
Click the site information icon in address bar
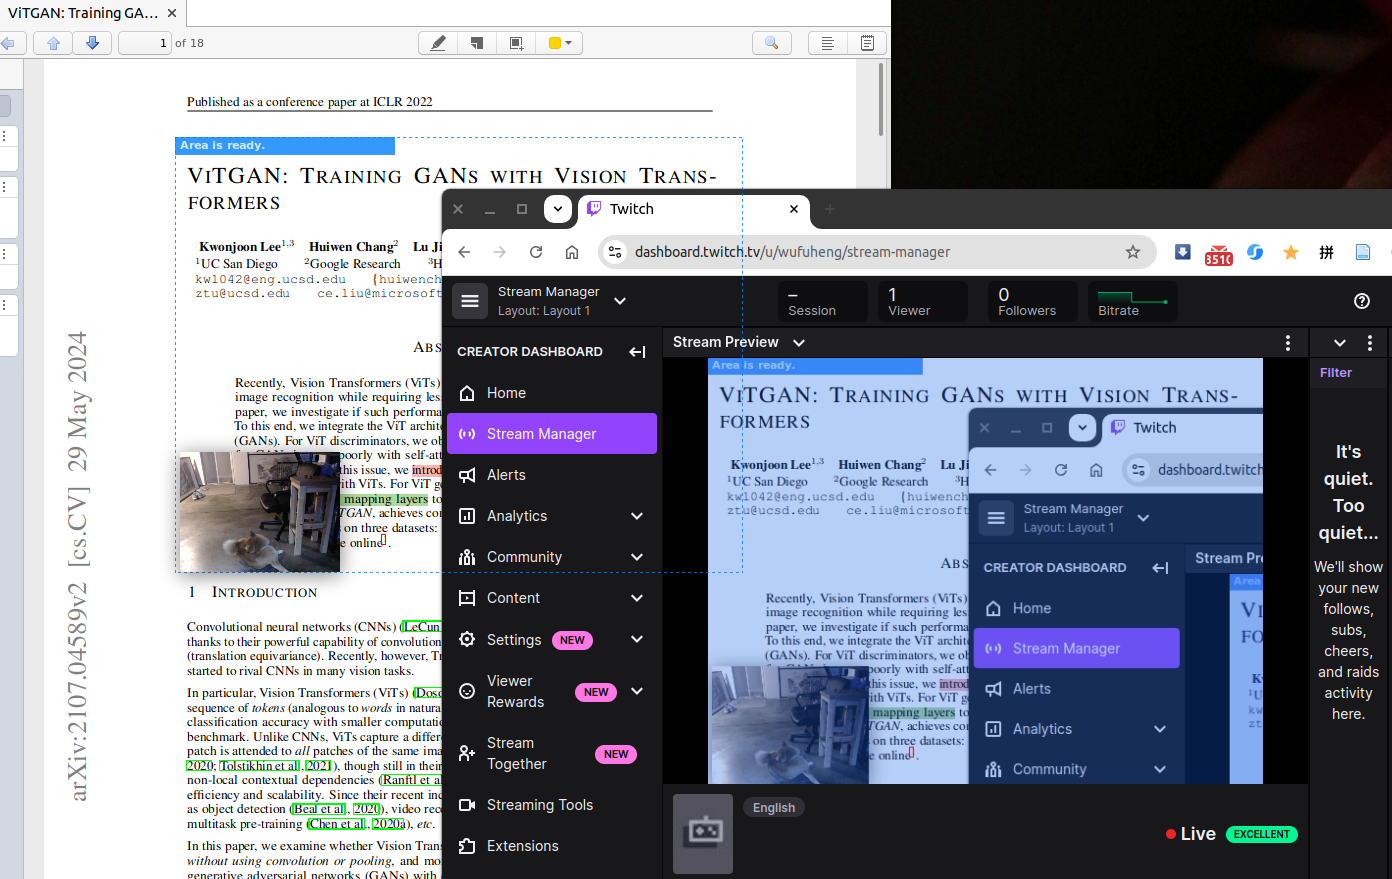click(616, 252)
